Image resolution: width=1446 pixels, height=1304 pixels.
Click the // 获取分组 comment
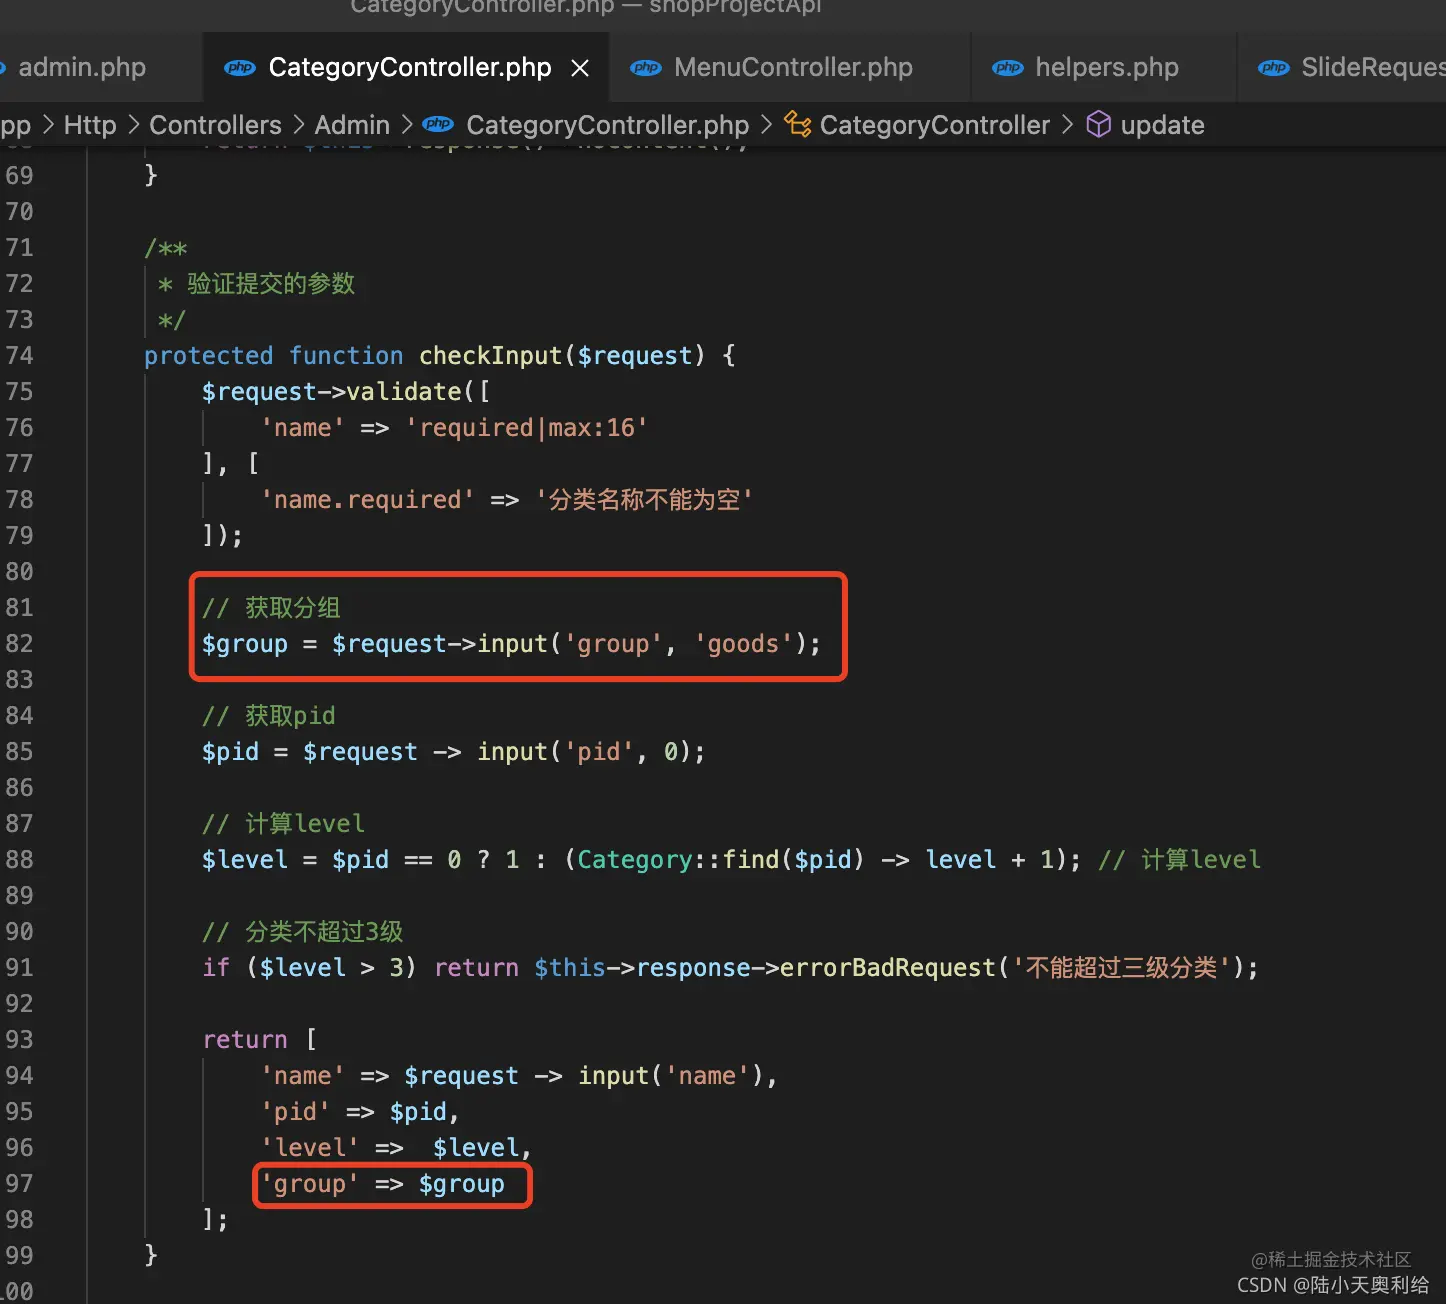click(271, 608)
